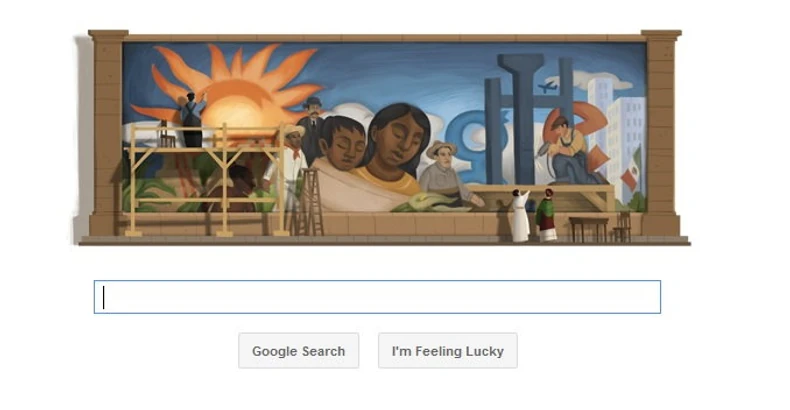Screen dimensions: 790x410
Task: Click the I'm Feeling Lucky button
Action: point(448,351)
